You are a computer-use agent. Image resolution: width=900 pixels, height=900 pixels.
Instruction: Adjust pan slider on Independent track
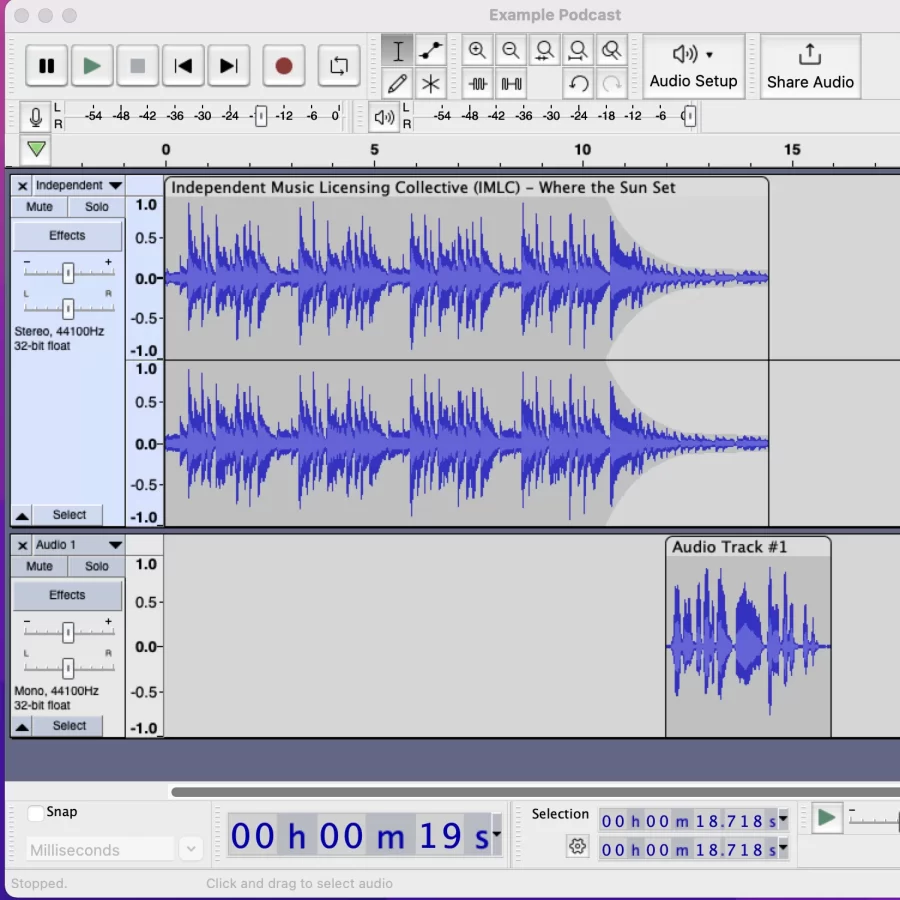[68, 309]
